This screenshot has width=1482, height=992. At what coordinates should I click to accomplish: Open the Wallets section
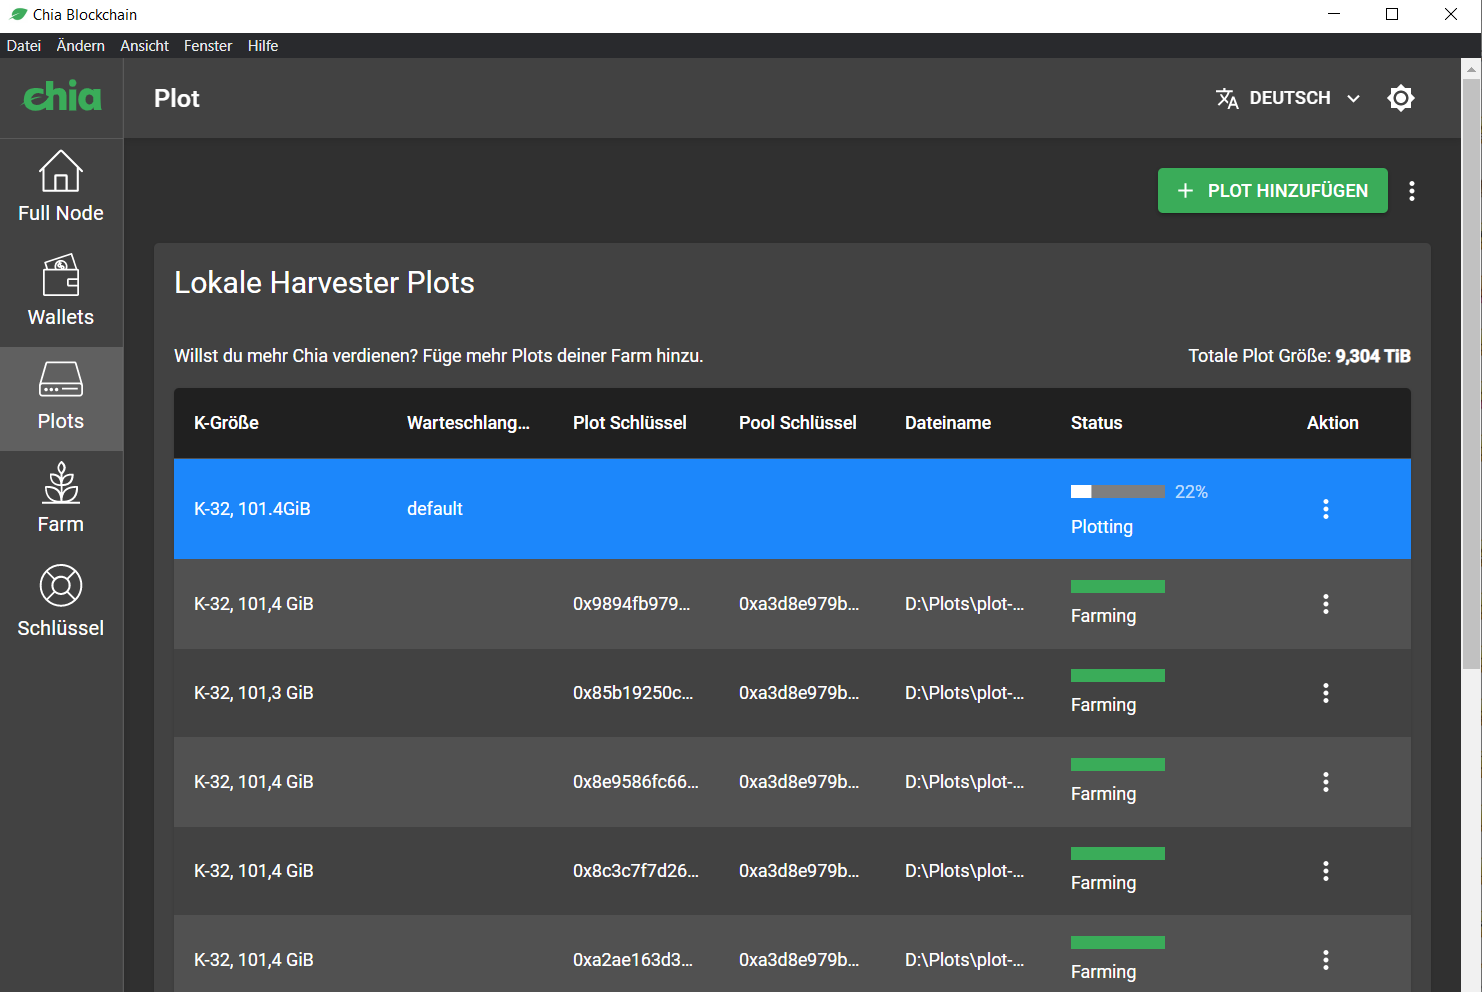tap(61, 291)
